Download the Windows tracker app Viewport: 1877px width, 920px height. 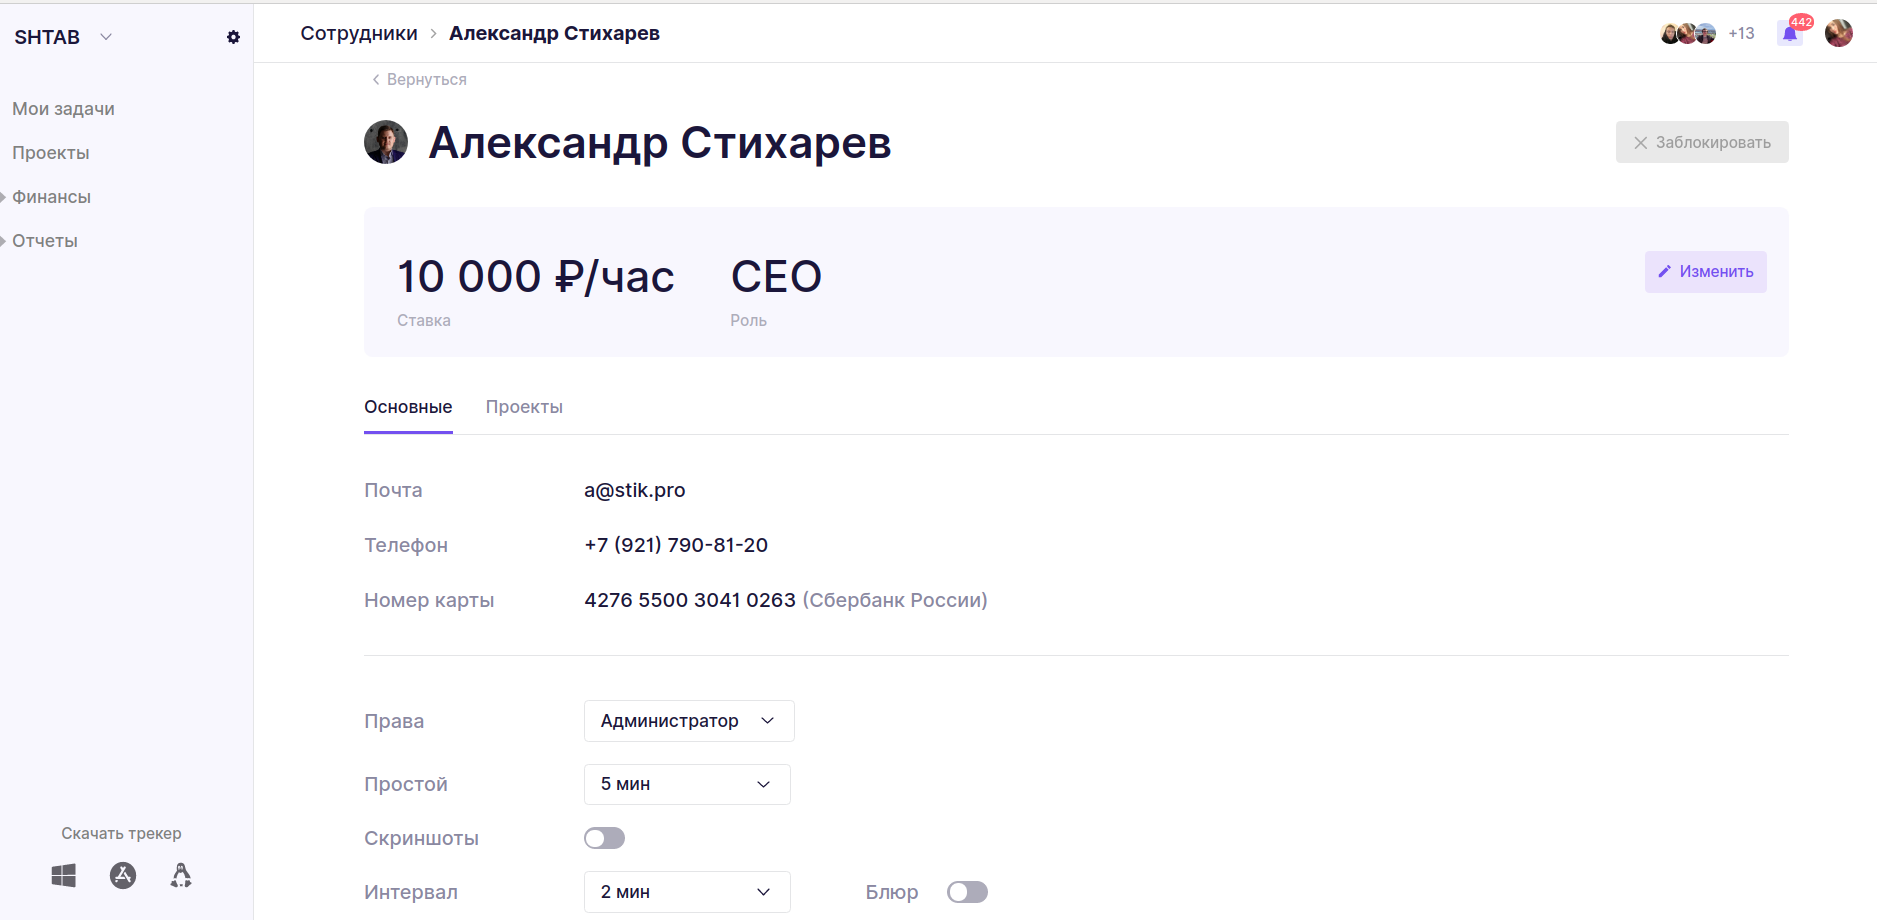64,876
